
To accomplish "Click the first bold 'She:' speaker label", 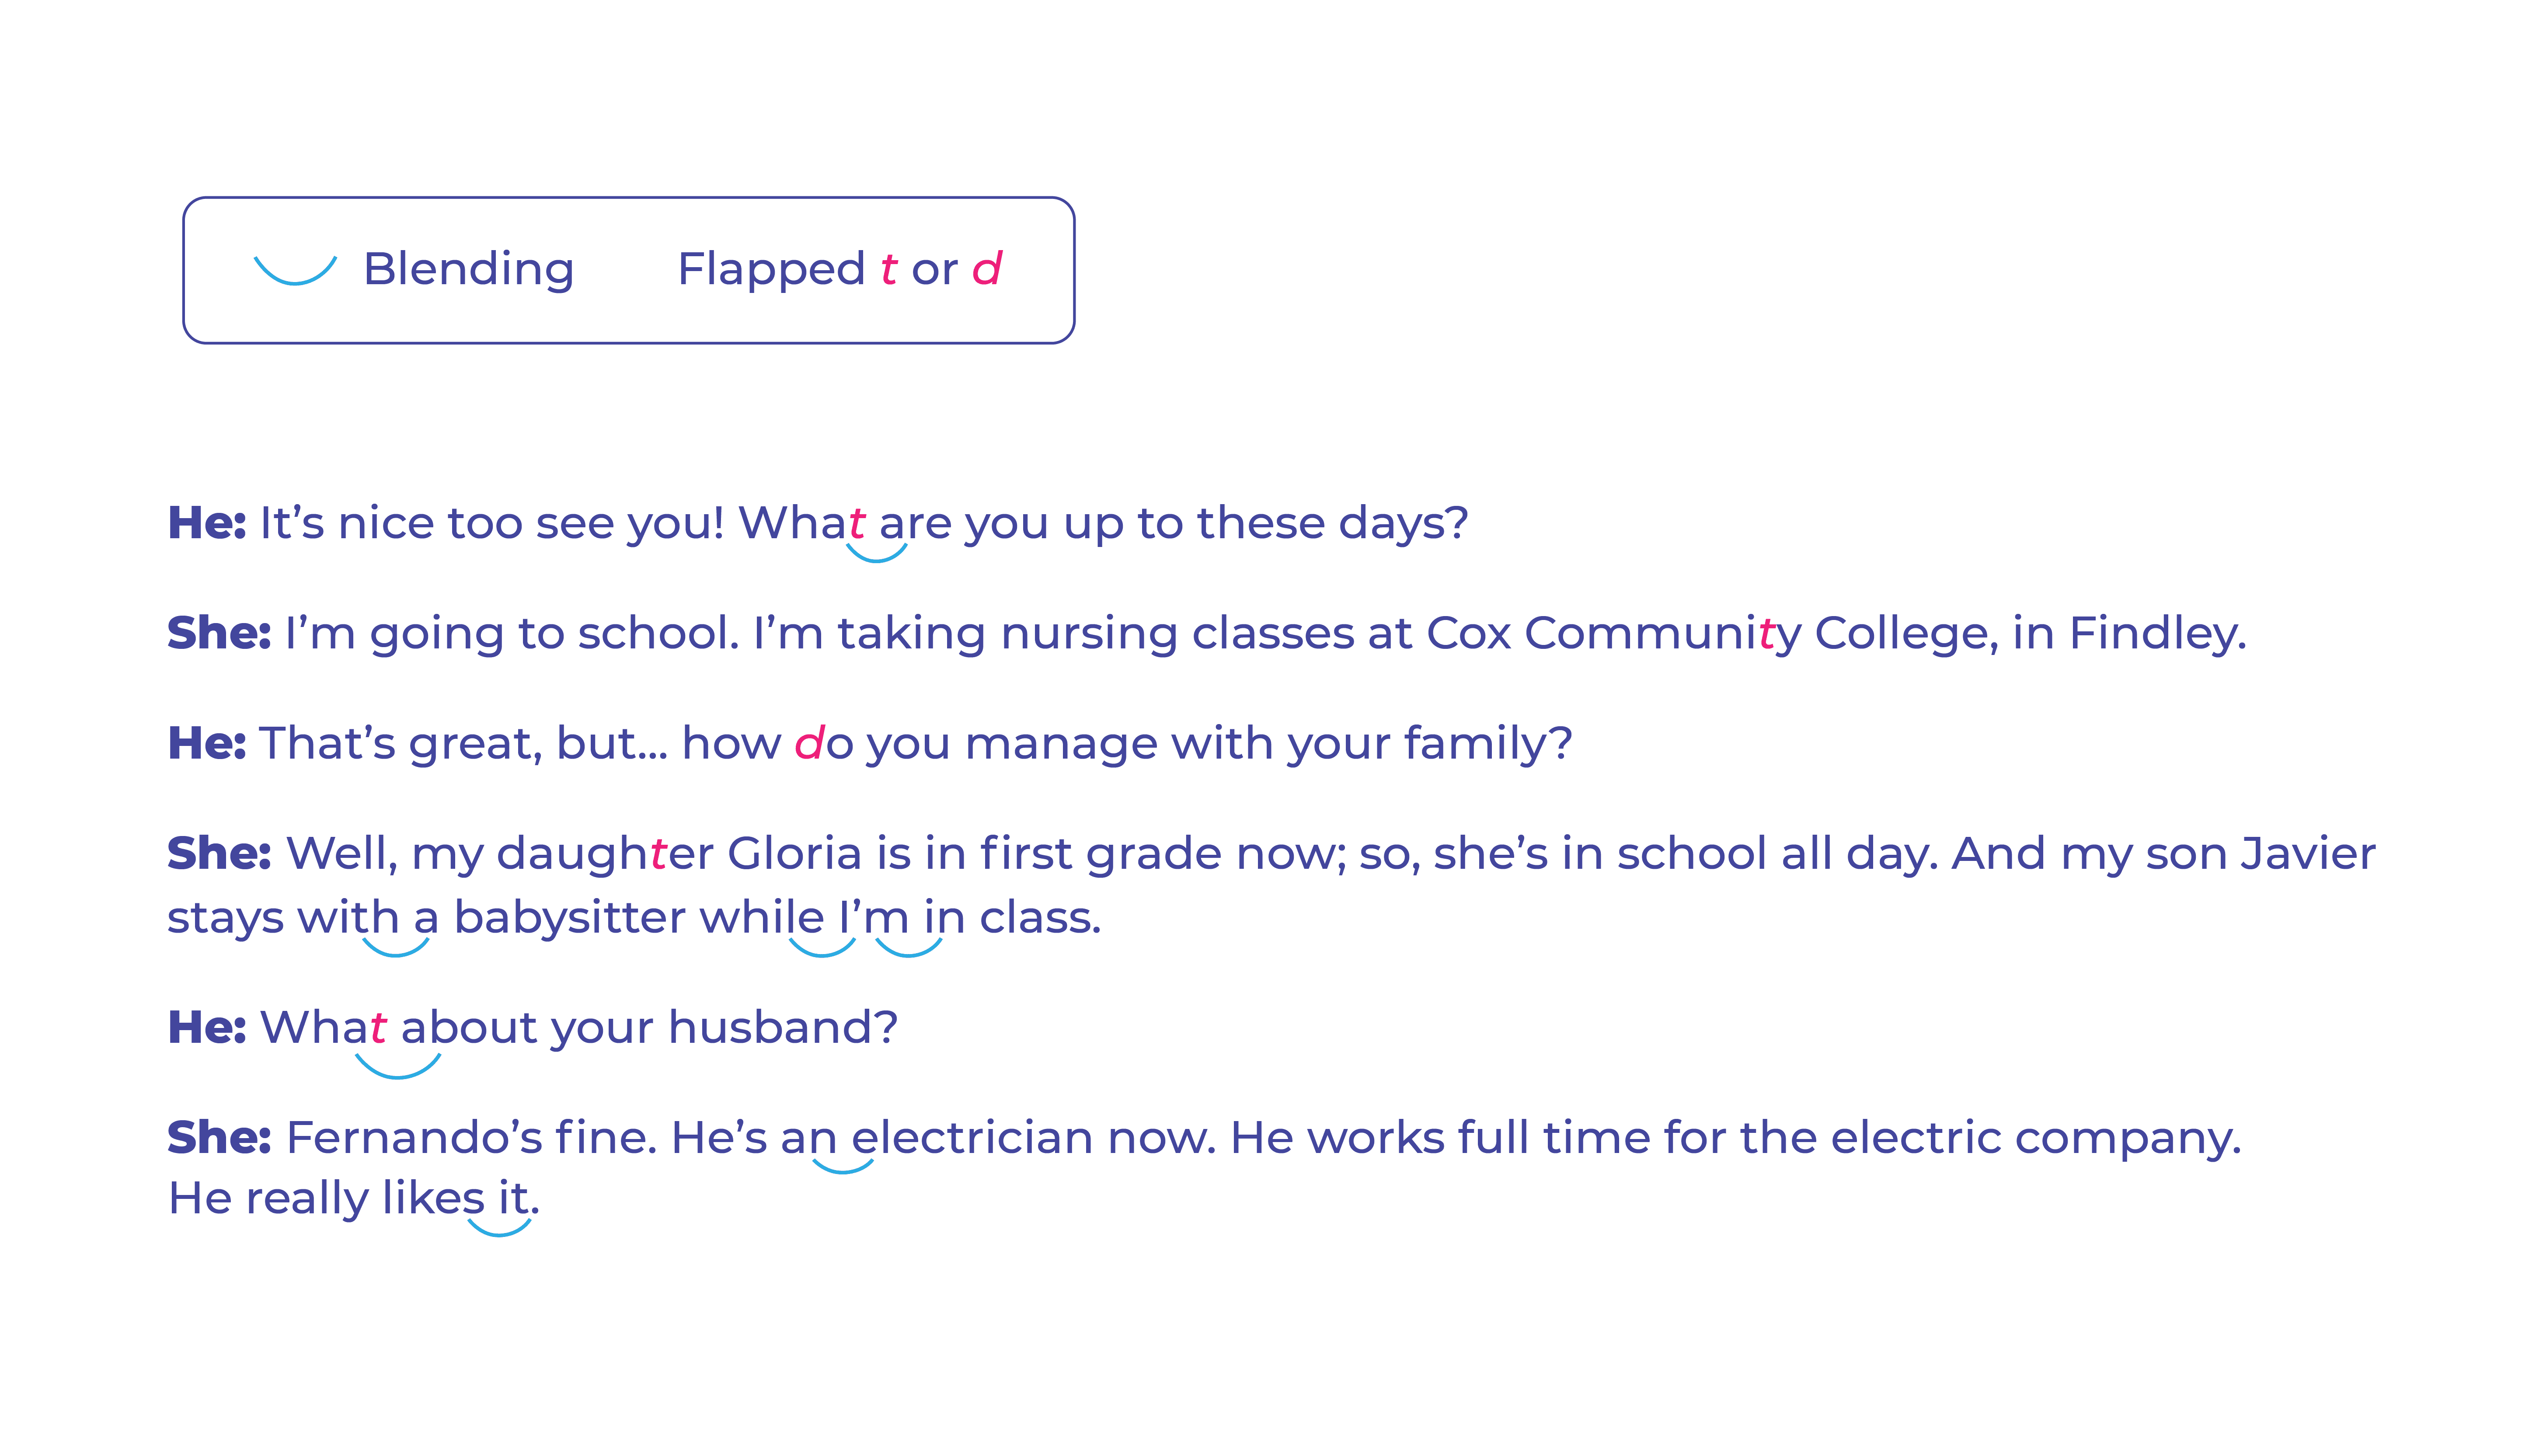I will click(219, 633).
